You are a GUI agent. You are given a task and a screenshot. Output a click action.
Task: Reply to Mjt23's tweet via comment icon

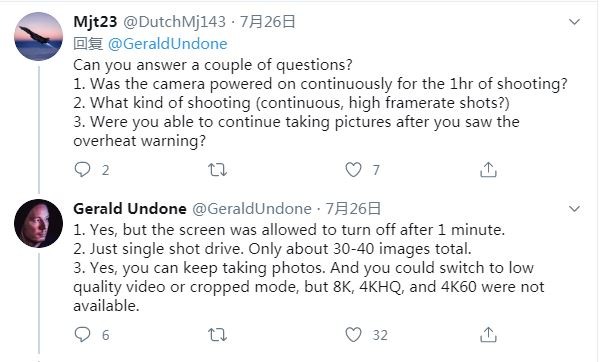click(82, 169)
